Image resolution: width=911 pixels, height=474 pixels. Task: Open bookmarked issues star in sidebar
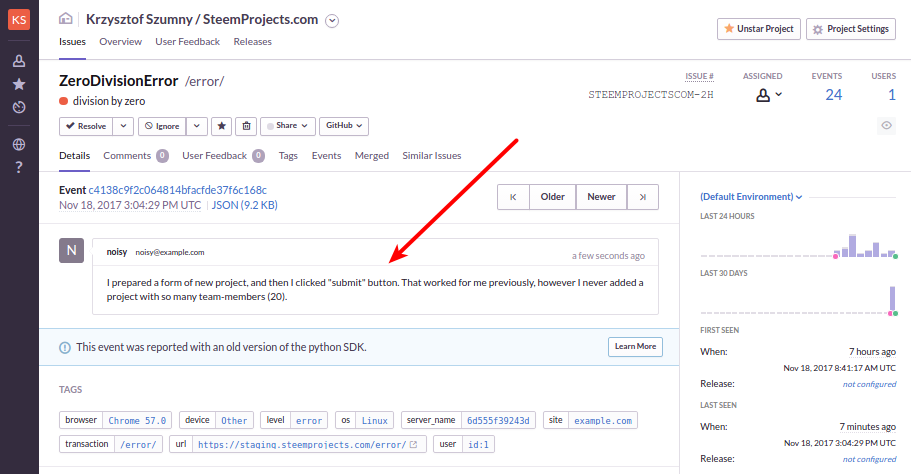(19, 84)
